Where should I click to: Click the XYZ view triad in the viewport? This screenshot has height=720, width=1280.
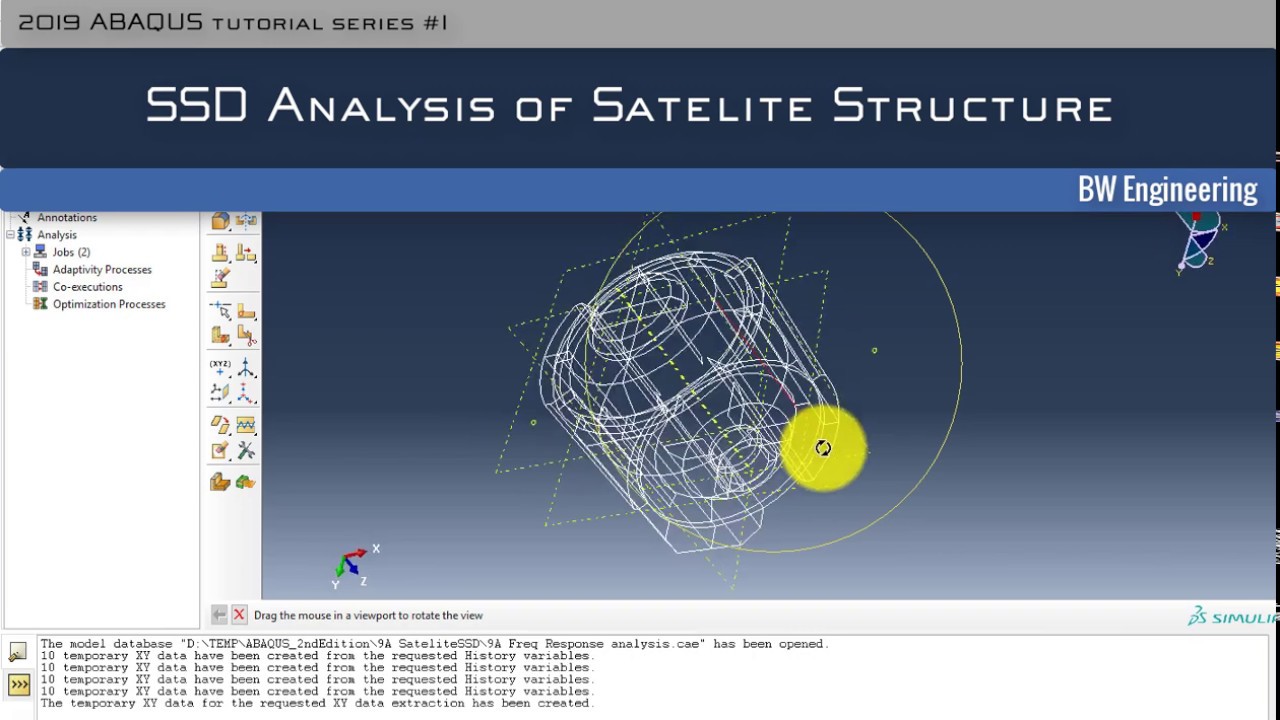354,567
